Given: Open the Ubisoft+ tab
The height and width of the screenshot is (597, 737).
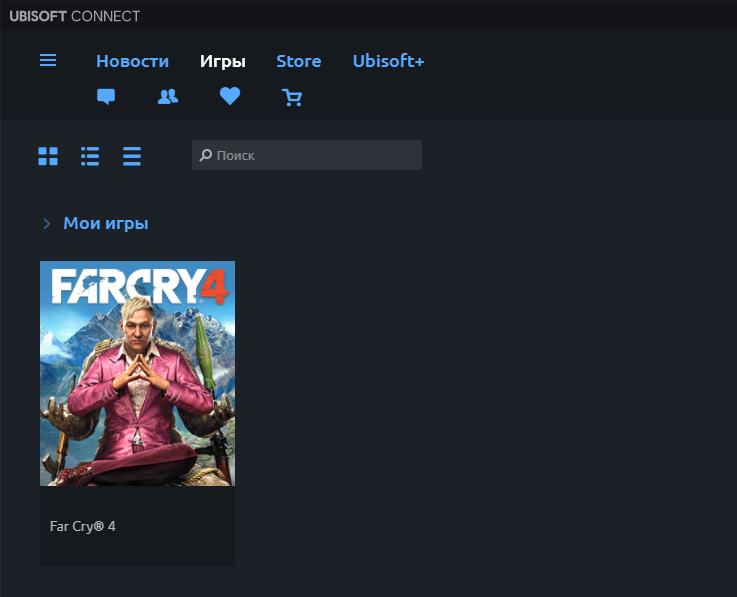Looking at the screenshot, I should click(388, 61).
